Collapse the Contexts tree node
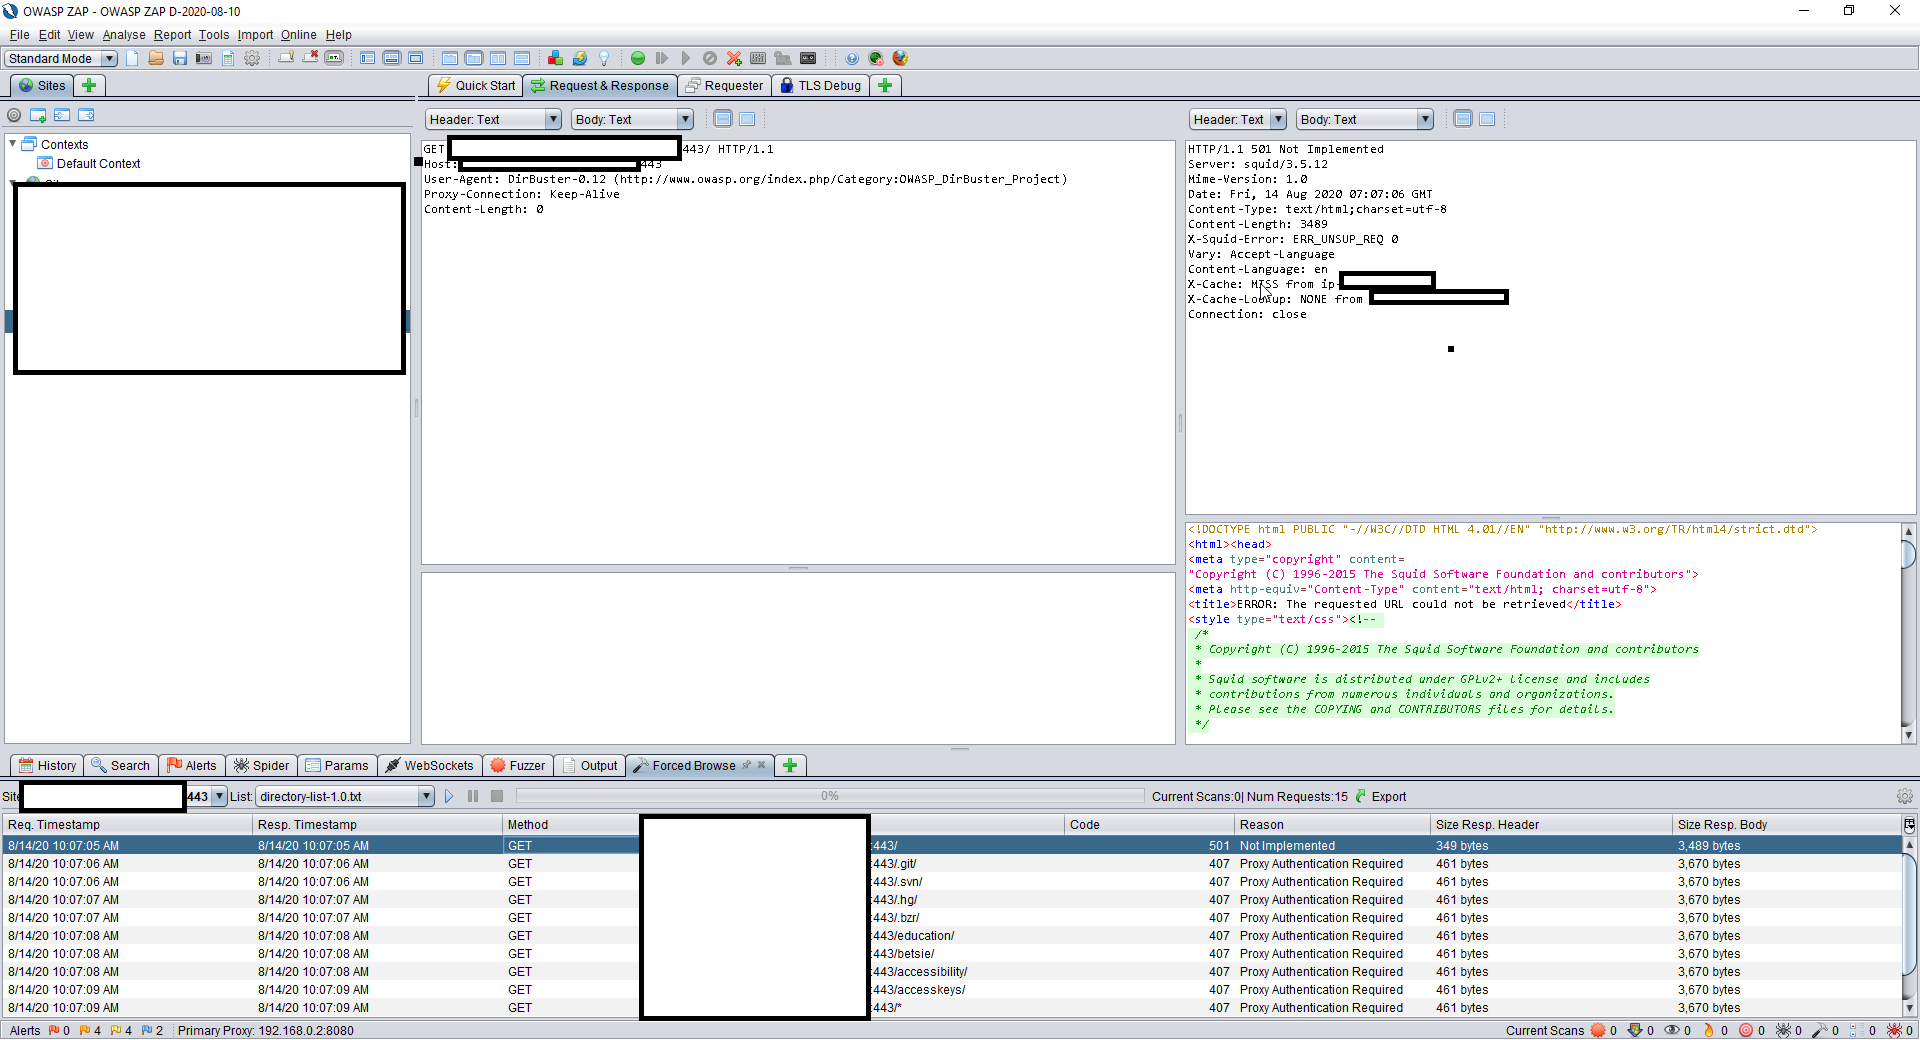1920x1040 pixels. click(12, 143)
